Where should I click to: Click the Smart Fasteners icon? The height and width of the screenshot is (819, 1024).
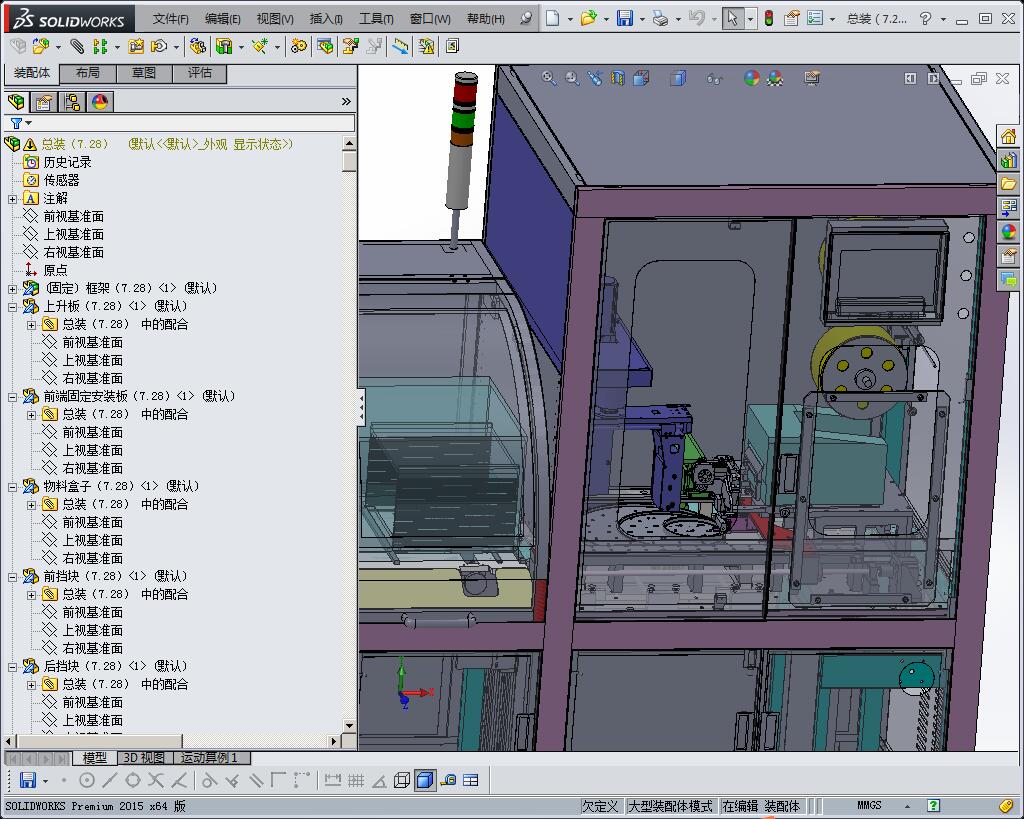click(136, 46)
